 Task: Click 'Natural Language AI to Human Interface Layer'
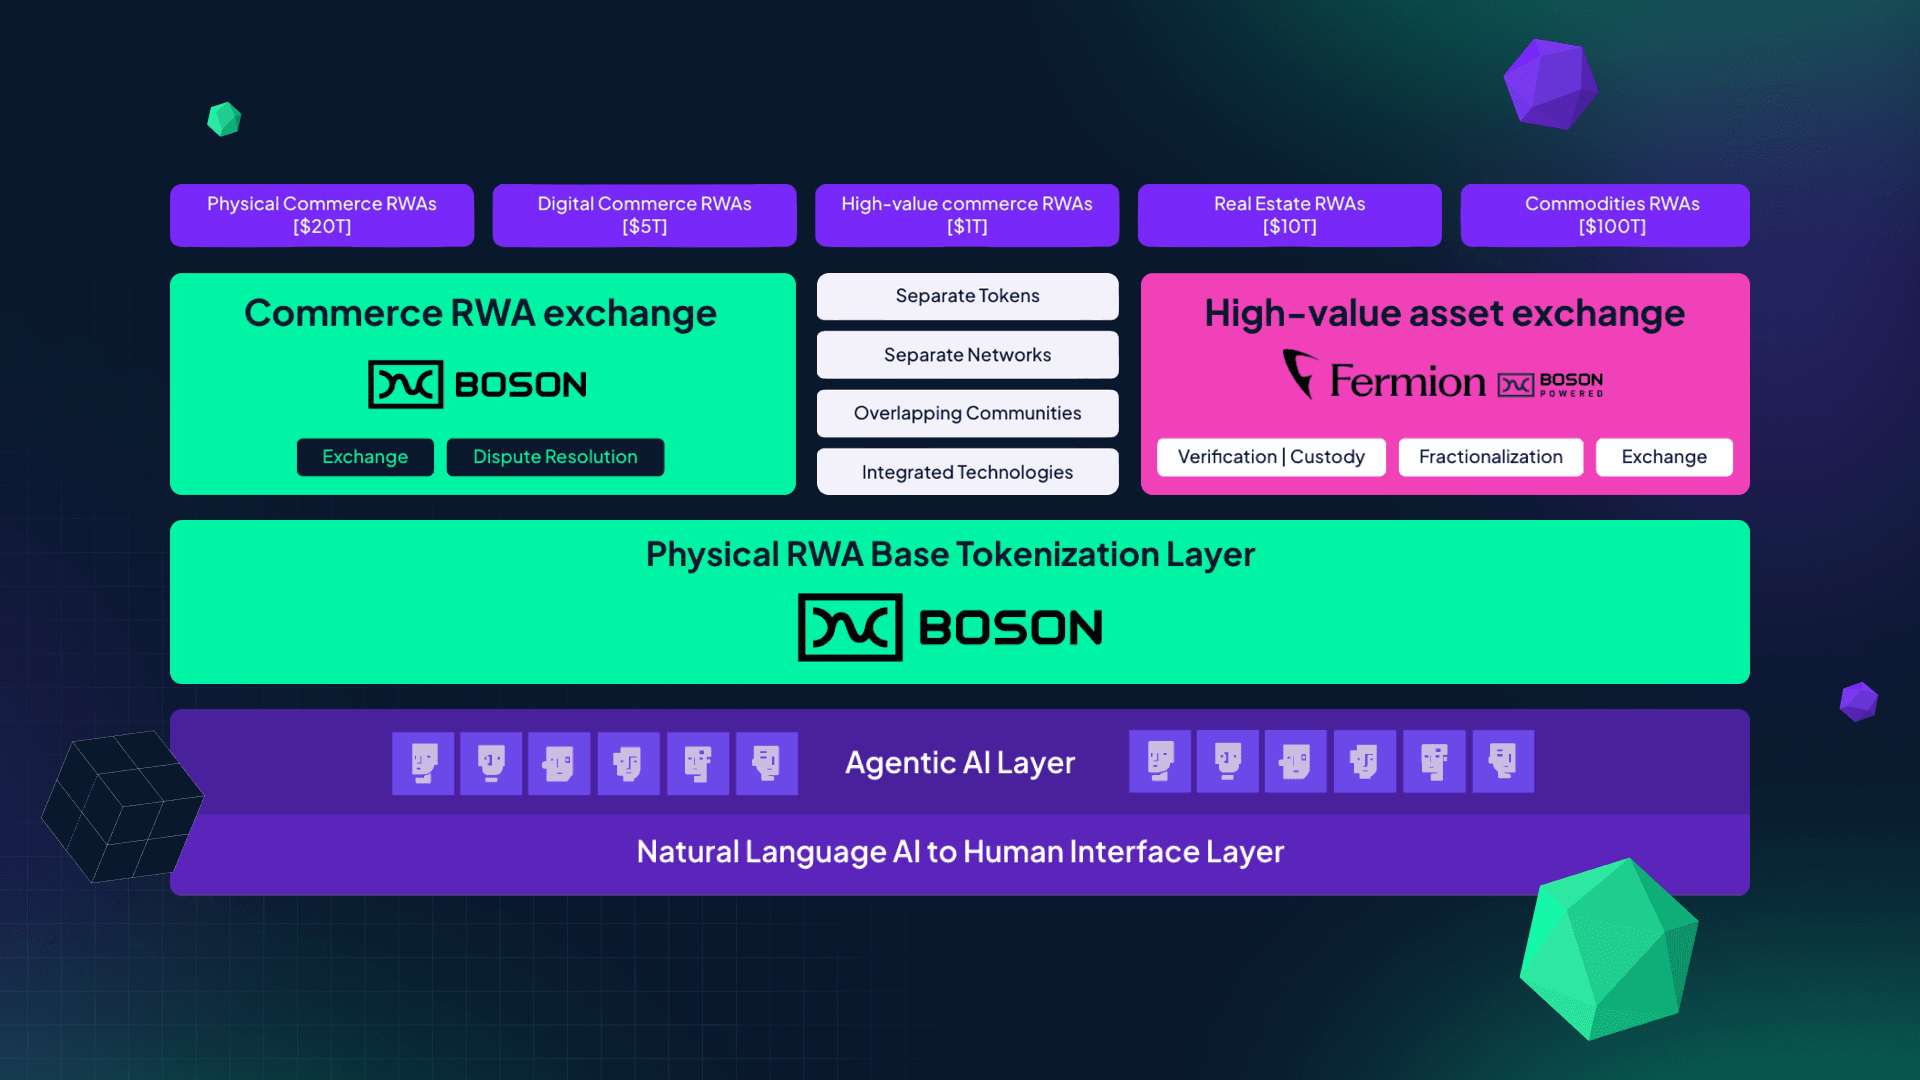[960, 852]
